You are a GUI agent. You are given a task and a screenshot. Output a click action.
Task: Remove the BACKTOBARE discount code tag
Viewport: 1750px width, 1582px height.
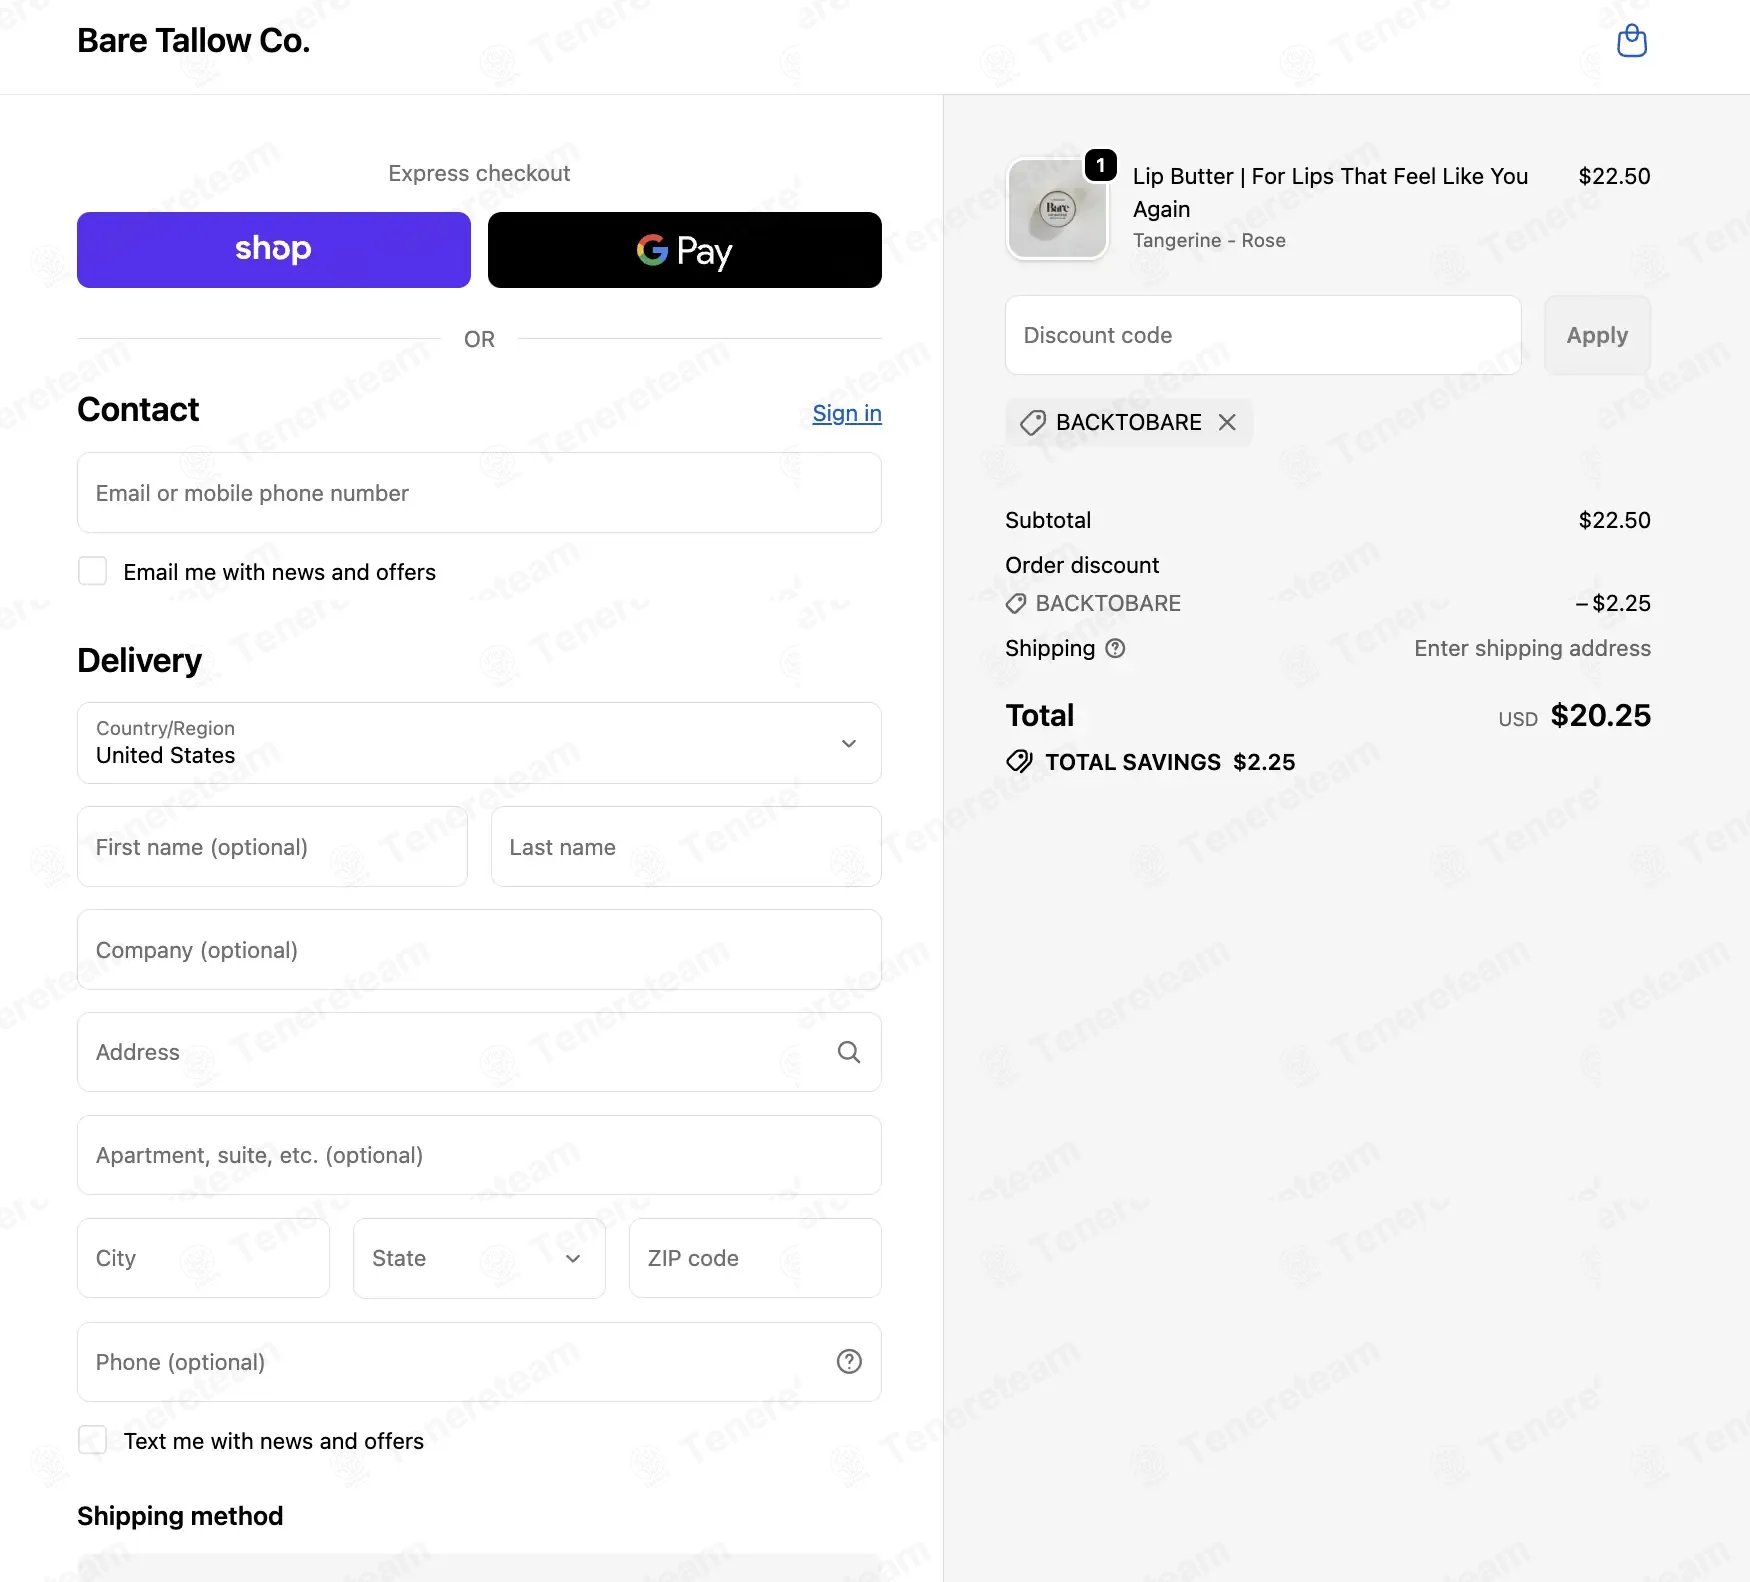1227,422
